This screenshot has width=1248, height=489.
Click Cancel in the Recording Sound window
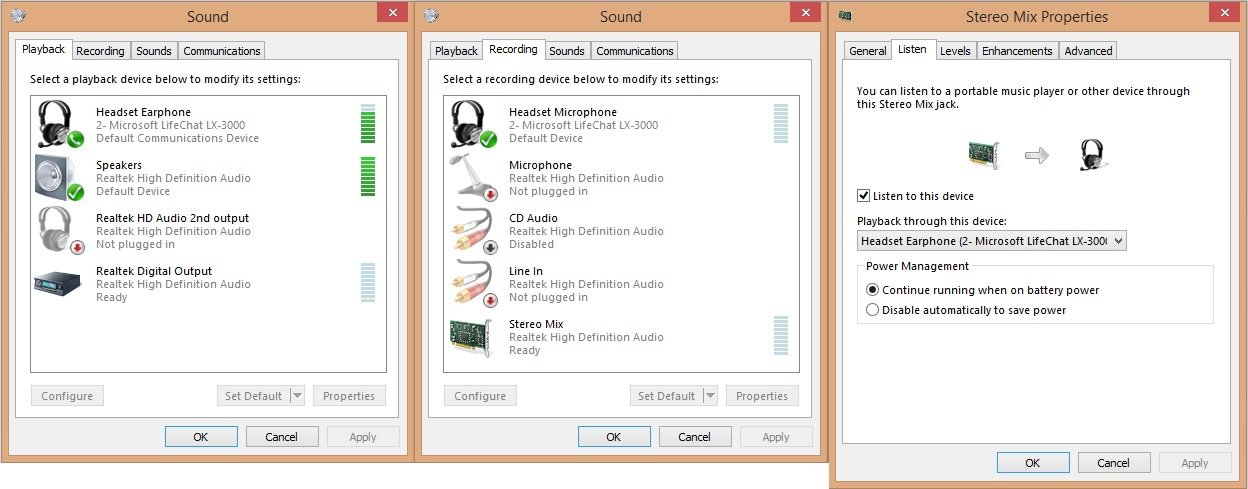tap(694, 437)
